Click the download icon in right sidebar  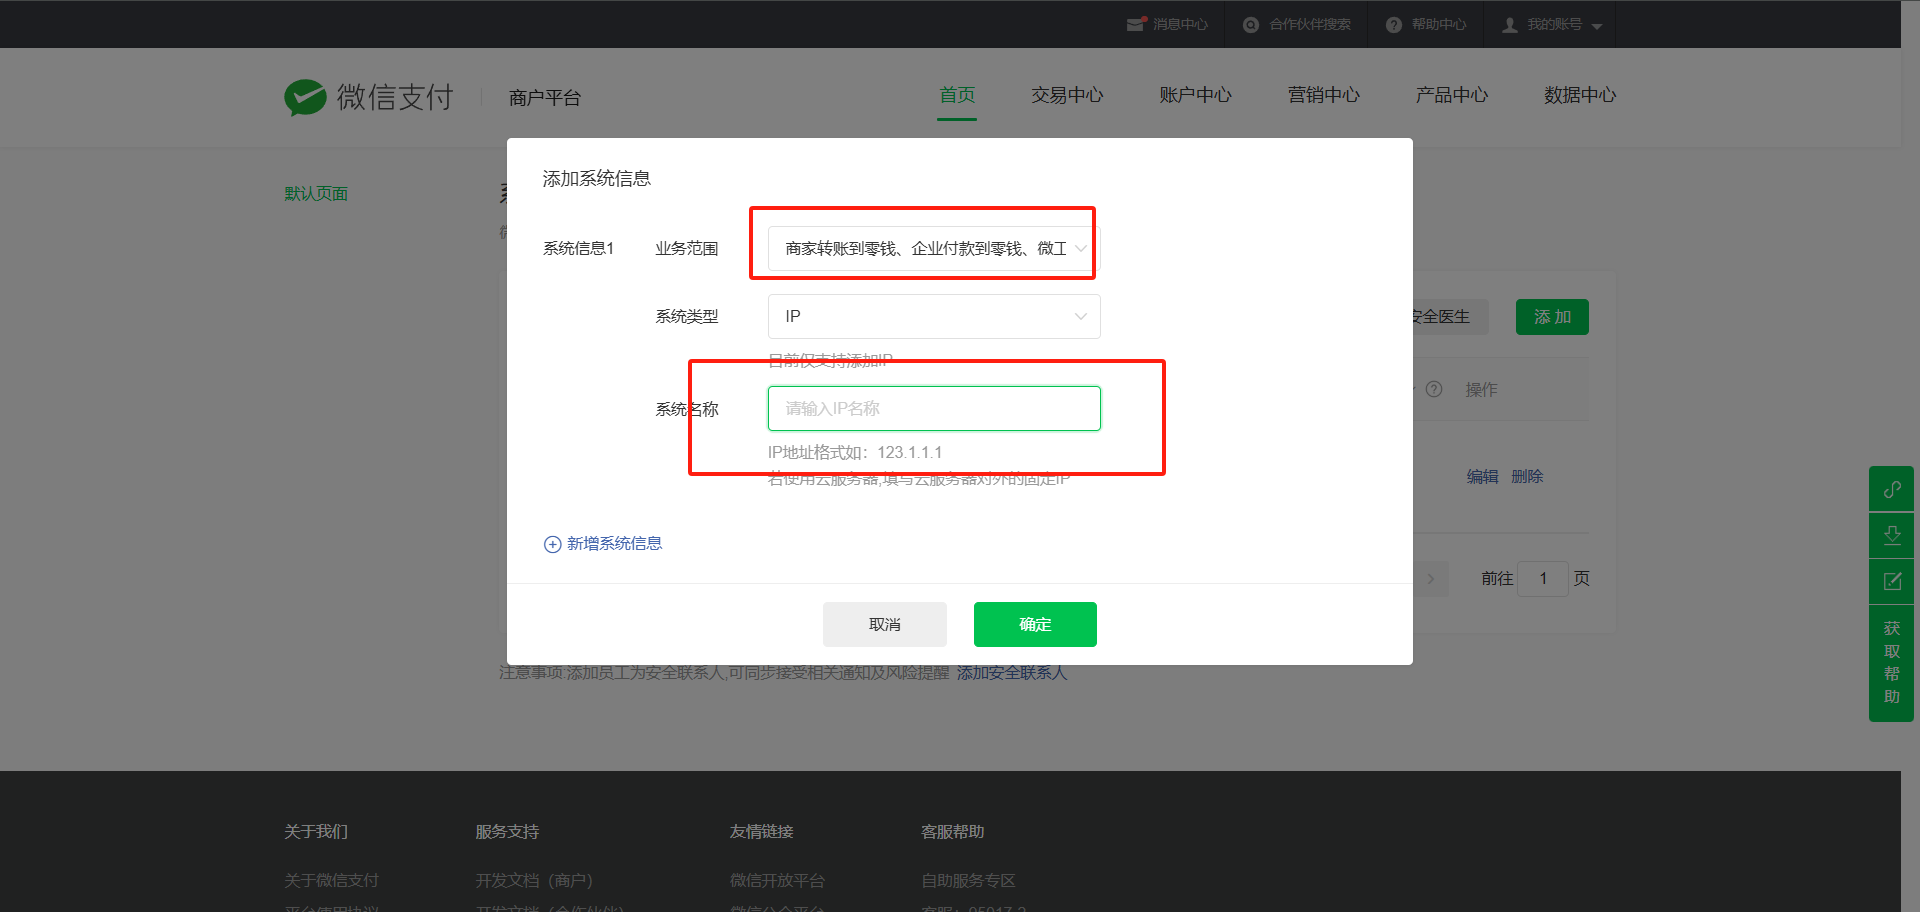coord(1891,535)
